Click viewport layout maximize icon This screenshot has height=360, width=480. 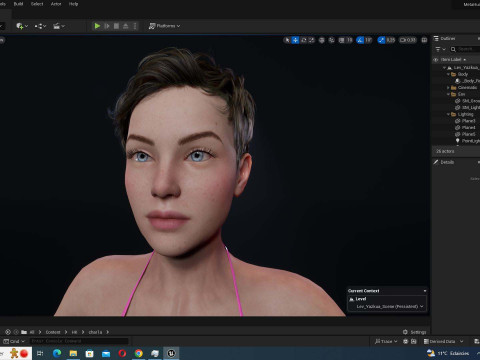tap(424, 40)
